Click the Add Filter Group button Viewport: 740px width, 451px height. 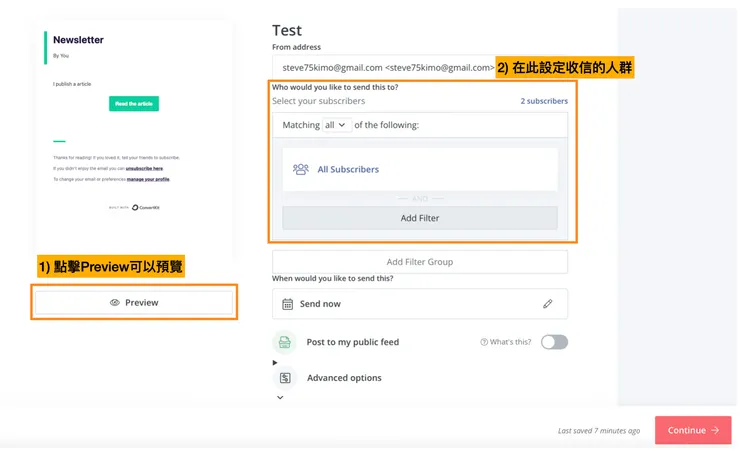(419, 262)
